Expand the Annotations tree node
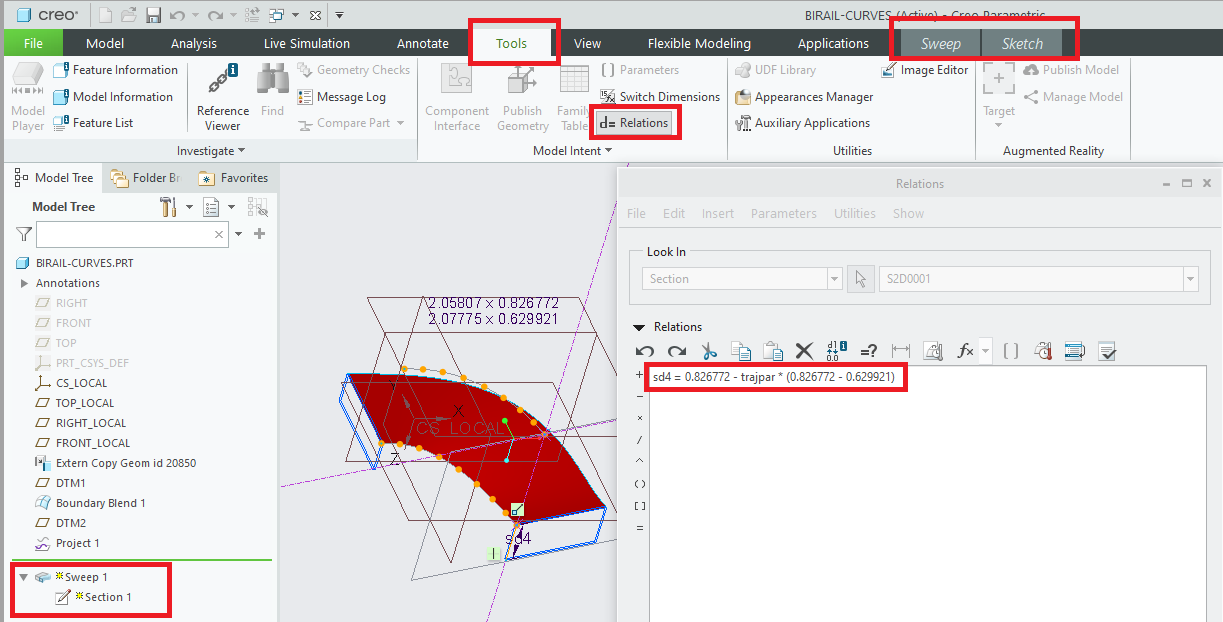The height and width of the screenshot is (622, 1223). click(24, 283)
